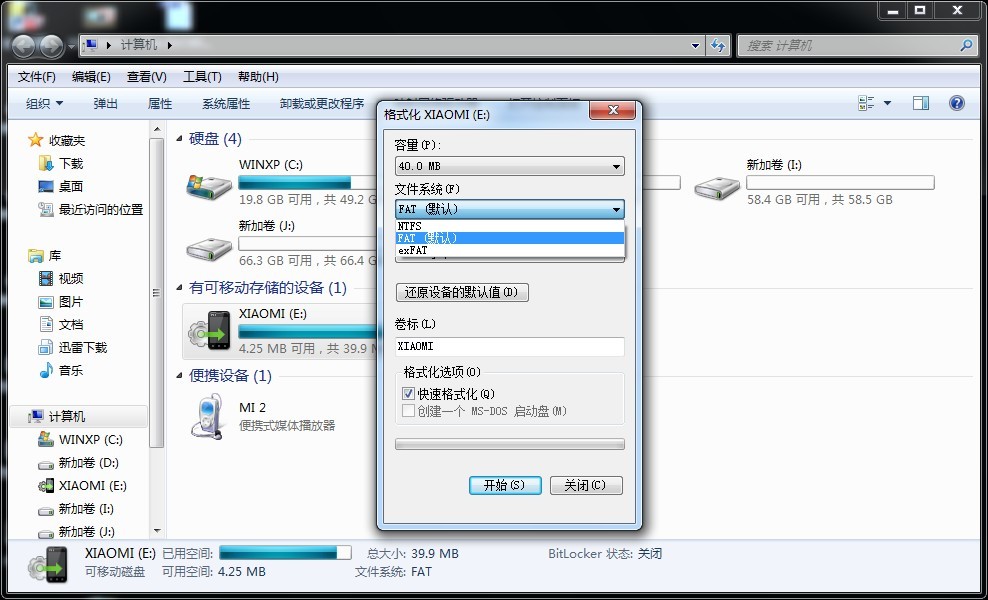Select the 新加卷 (I:) drive icon
The image size is (988, 600).
pyautogui.click(x=717, y=187)
